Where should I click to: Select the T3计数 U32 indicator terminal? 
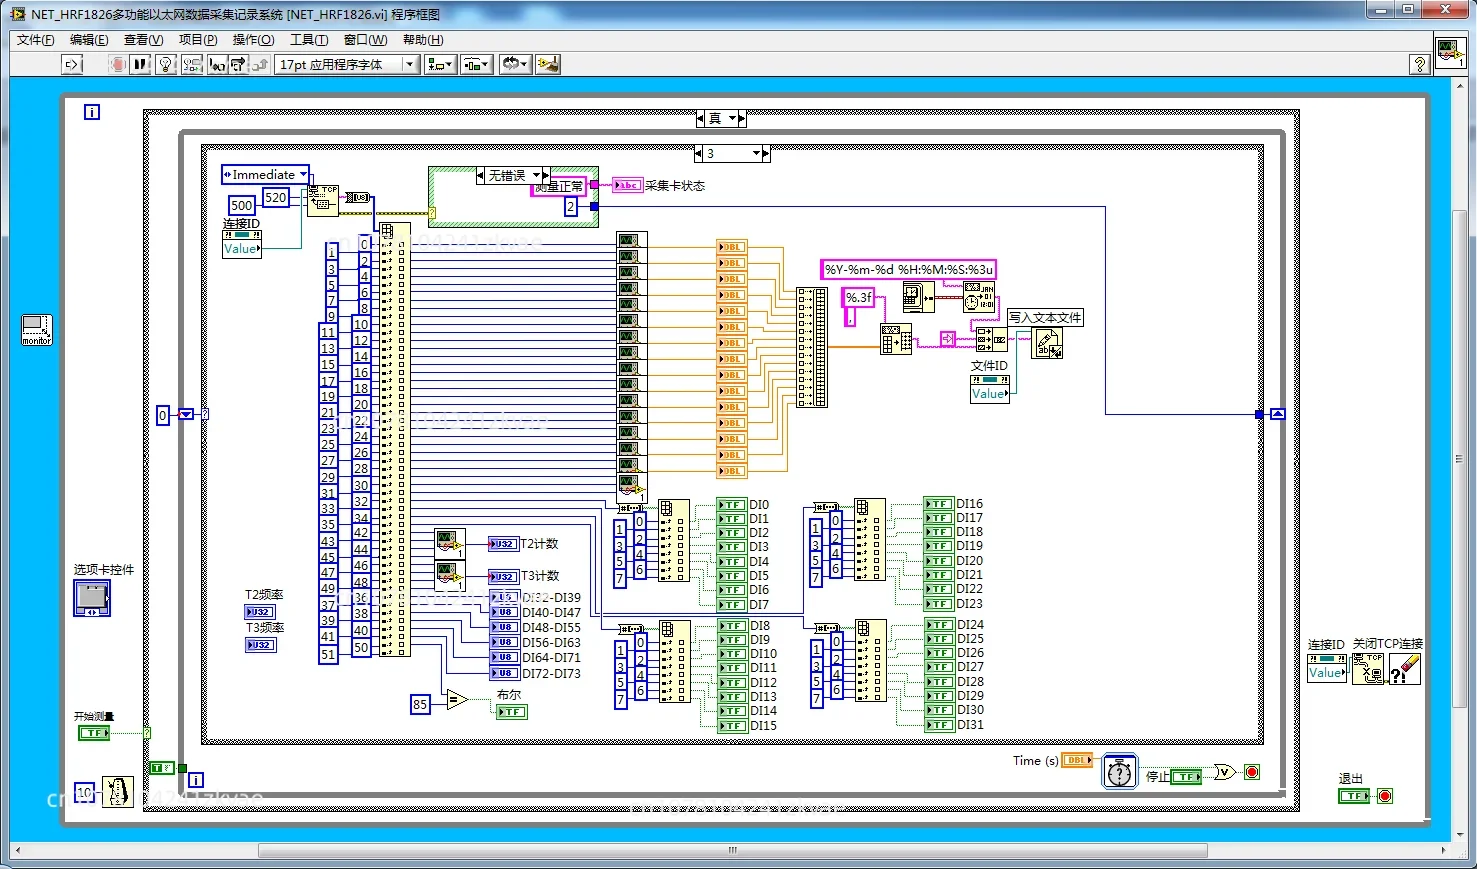point(503,576)
